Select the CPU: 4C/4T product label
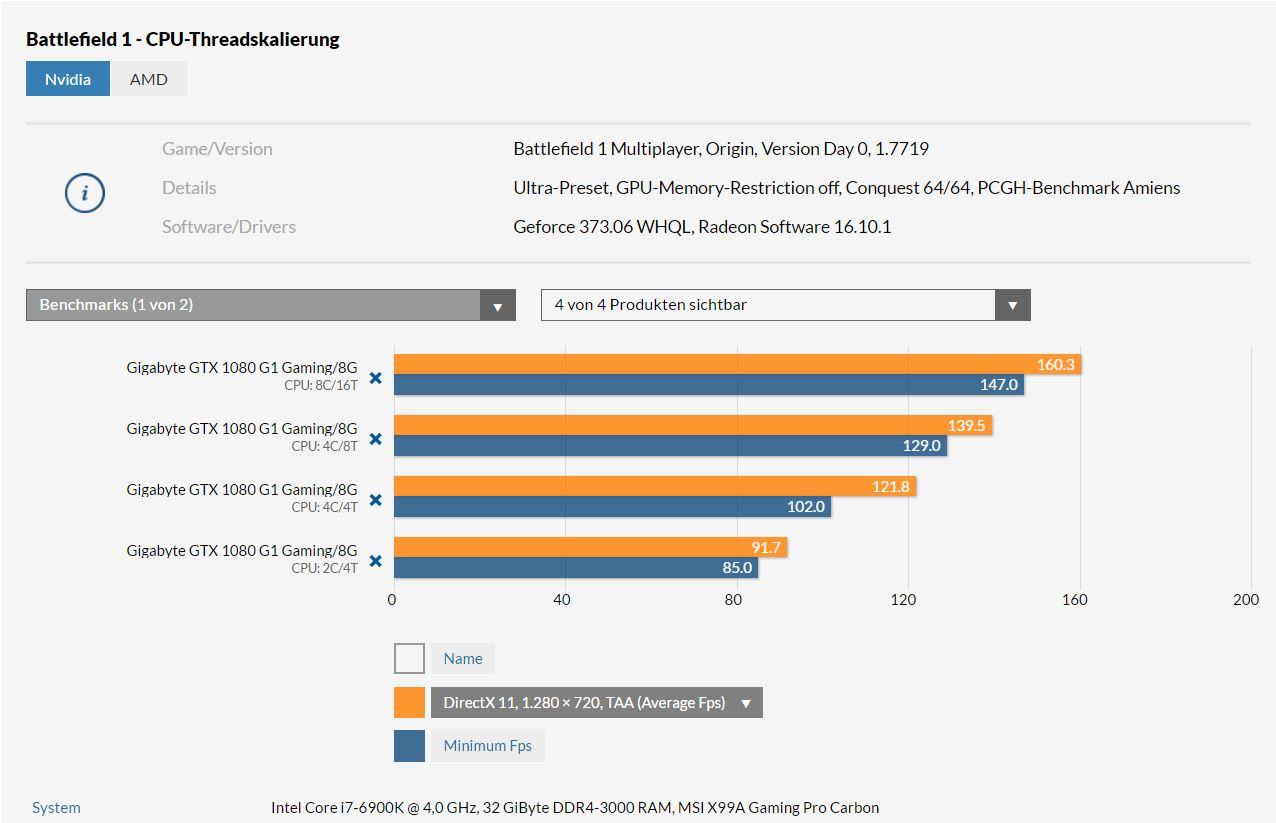The height and width of the screenshot is (823, 1276). [324, 507]
